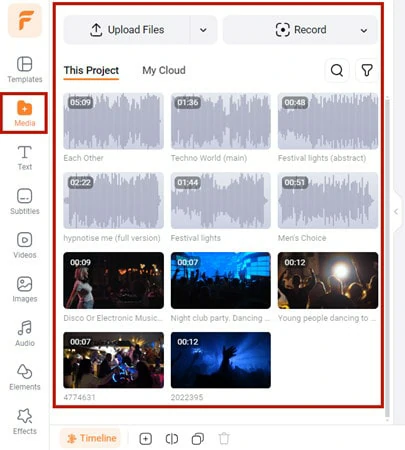Click the add track plus icon
Viewport: 405px width, 450px height.
pos(146,439)
